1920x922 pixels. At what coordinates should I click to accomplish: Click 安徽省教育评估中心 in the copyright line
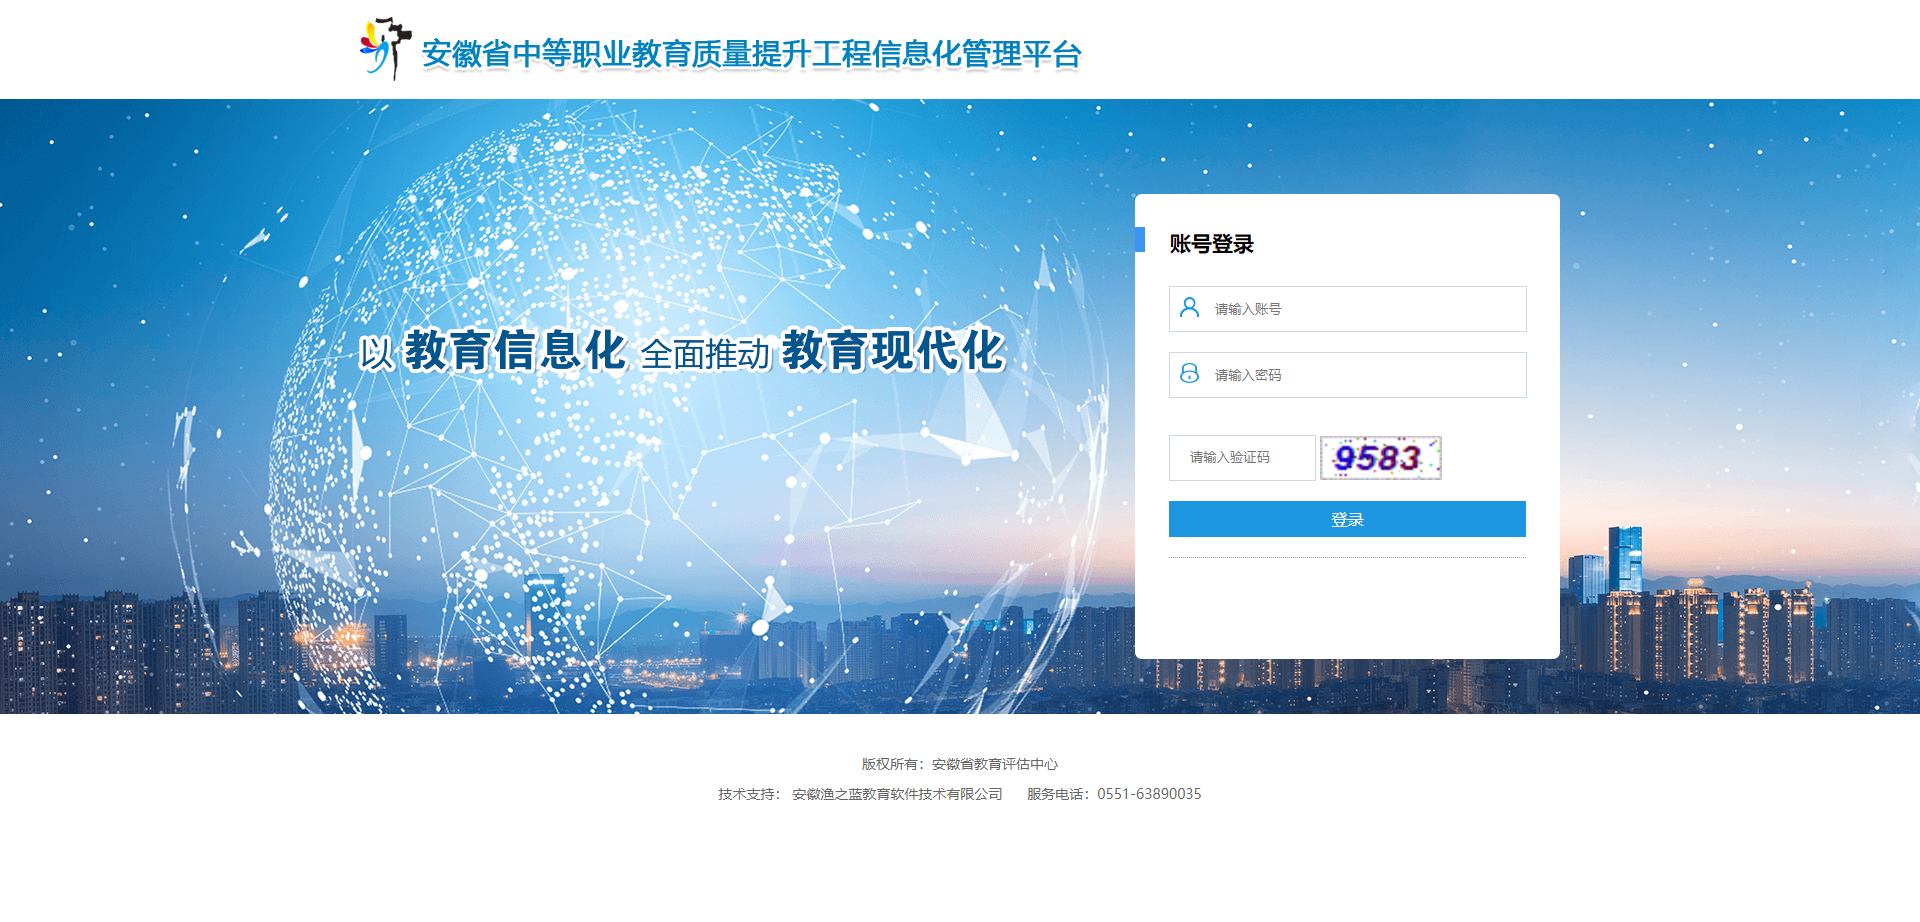point(994,764)
